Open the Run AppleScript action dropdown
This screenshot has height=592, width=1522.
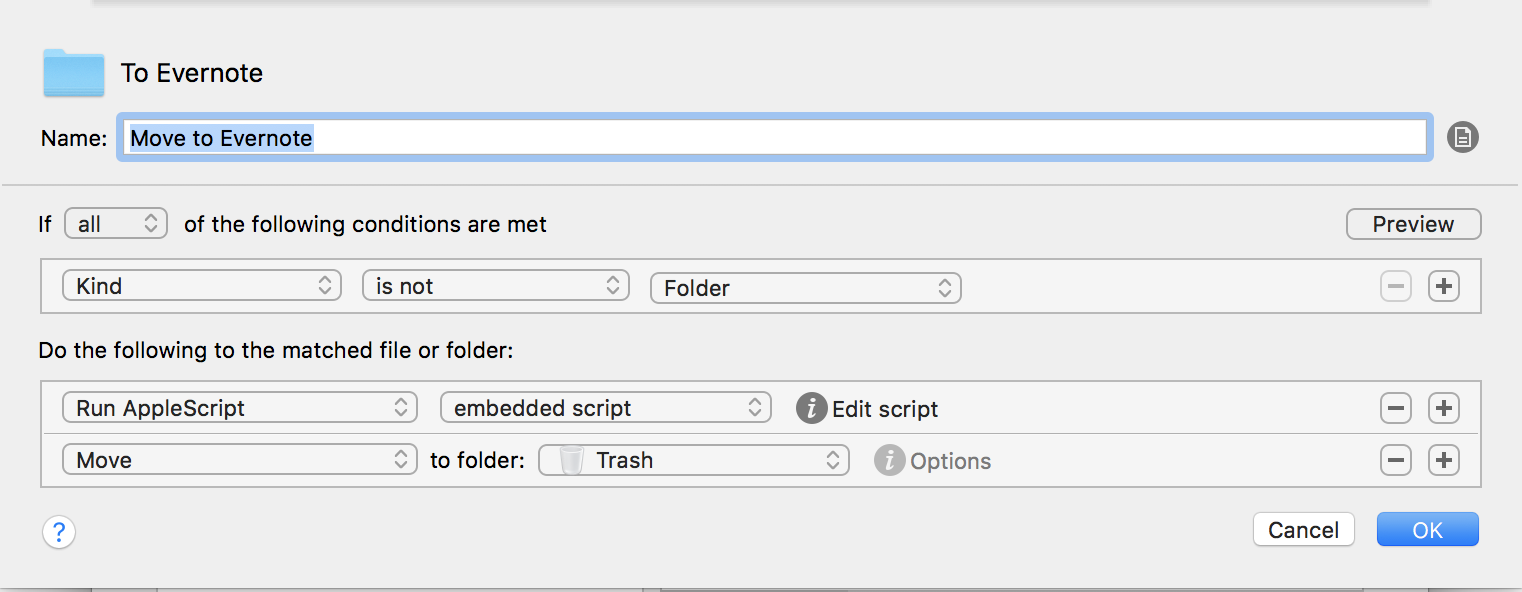(240, 408)
